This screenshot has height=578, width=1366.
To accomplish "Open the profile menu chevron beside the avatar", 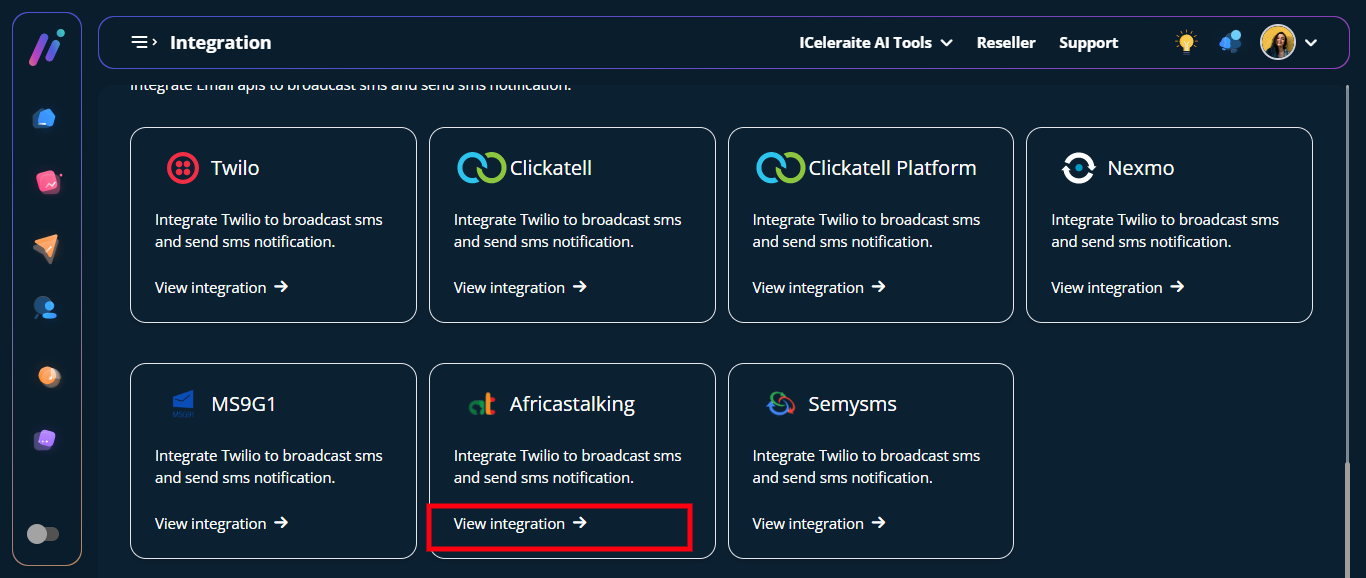I will [1311, 43].
